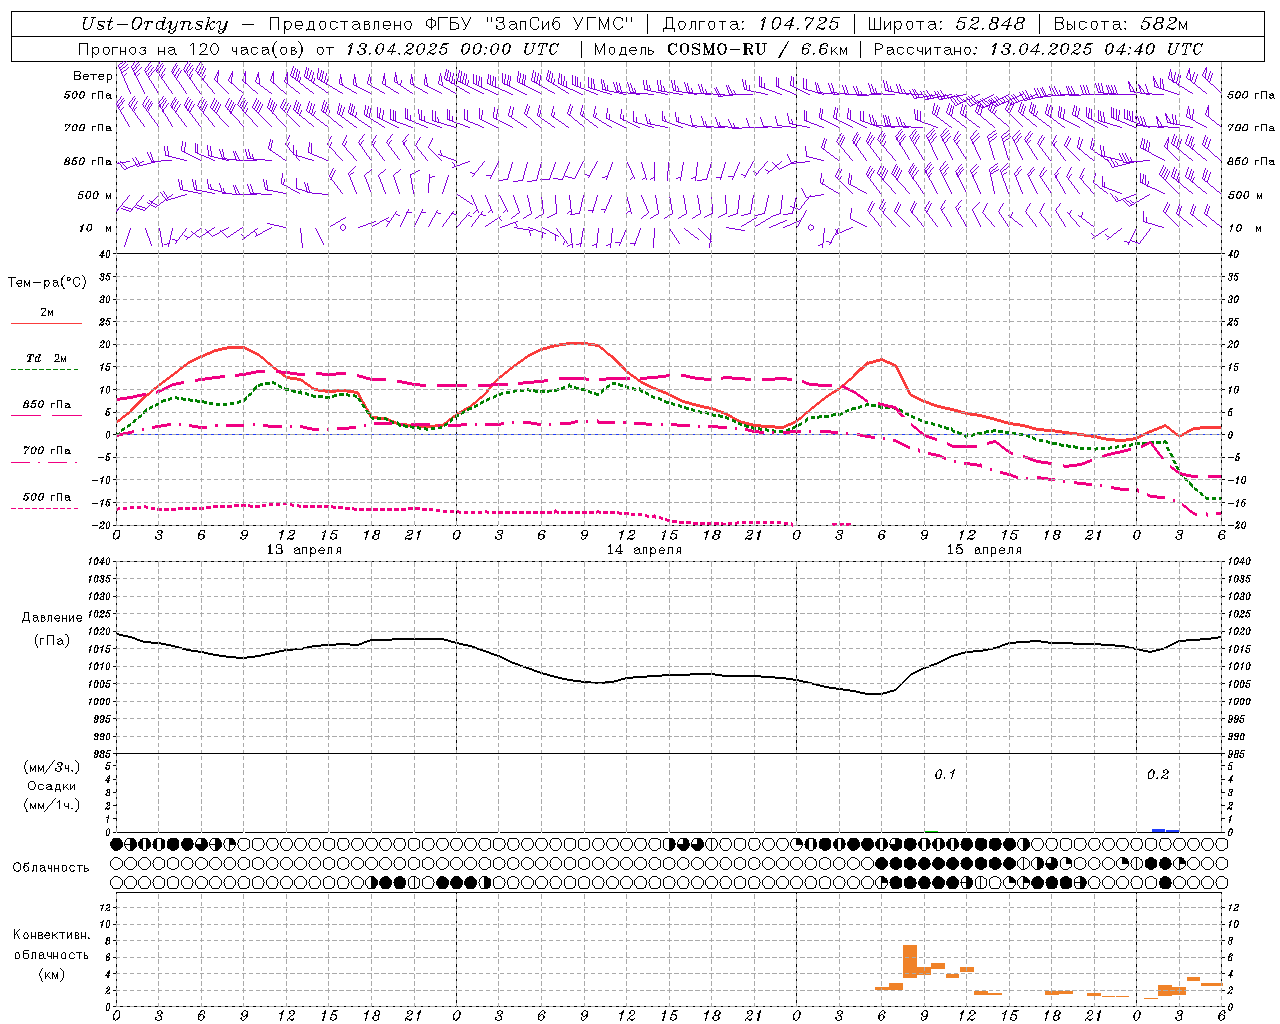
Task: Click the blue precipitation bar
Action: [x=1165, y=830]
